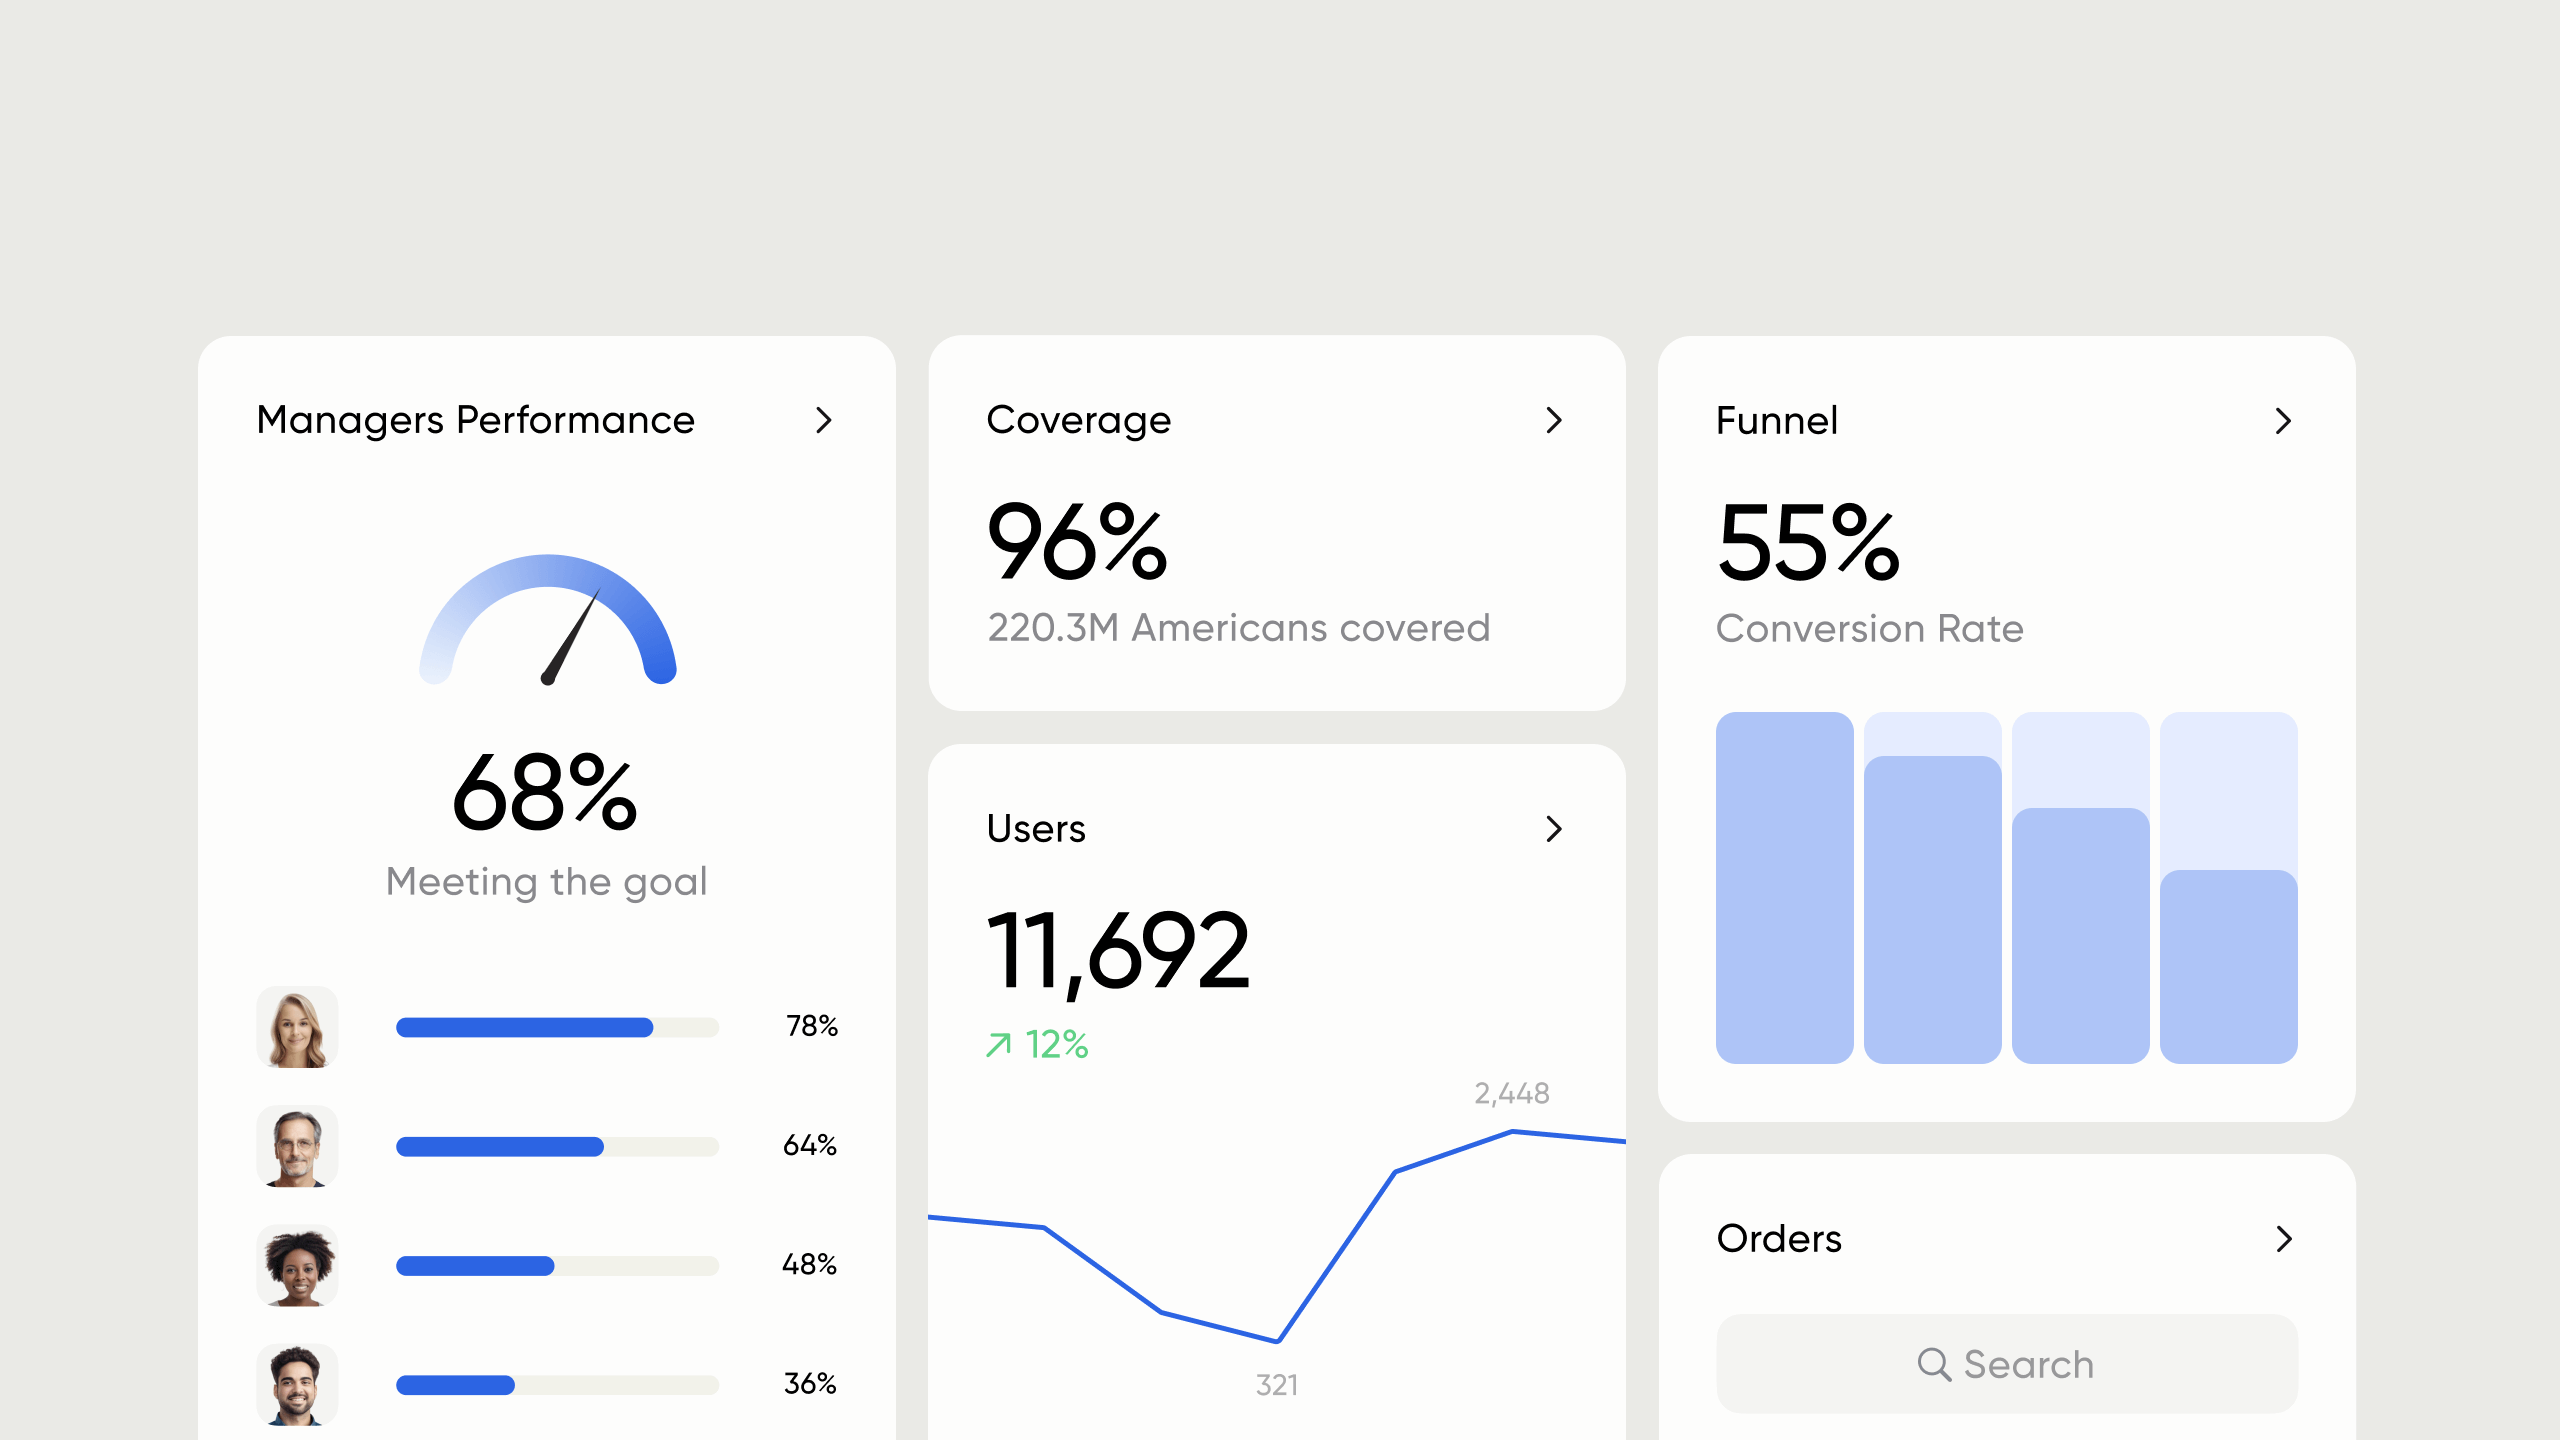The height and width of the screenshot is (1440, 2560).
Task: Open the Orders details arrow
Action: click(2283, 1239)
